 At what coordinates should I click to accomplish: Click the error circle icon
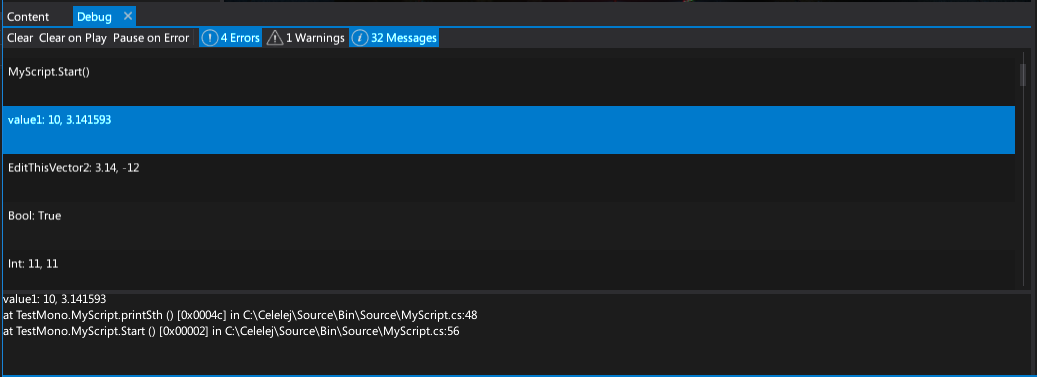click(210, 38)
